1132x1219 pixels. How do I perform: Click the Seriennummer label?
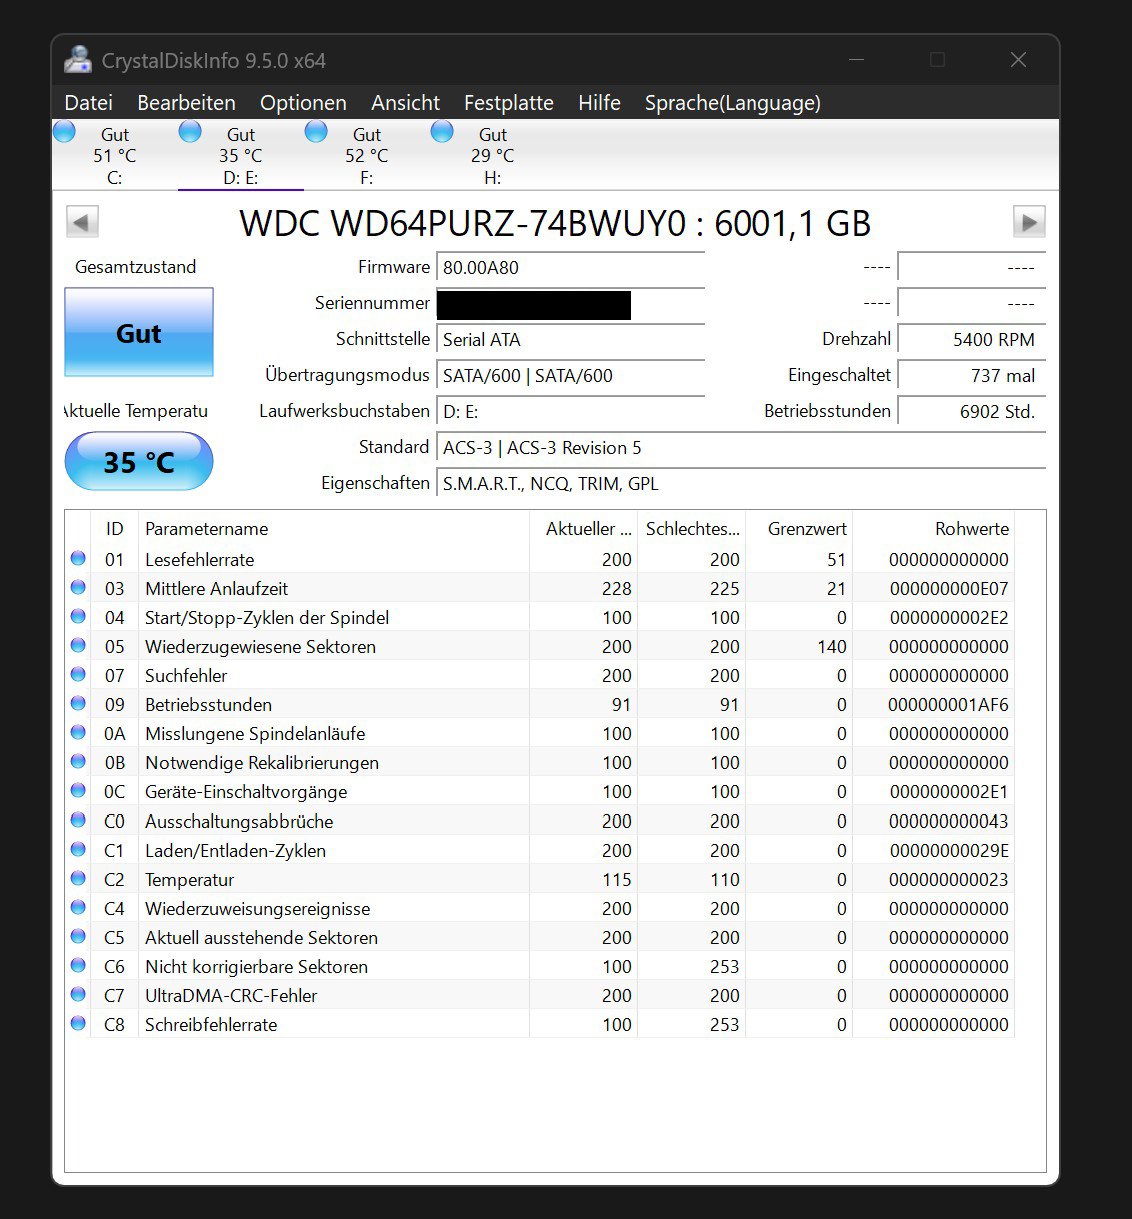[x=372, y=303]
